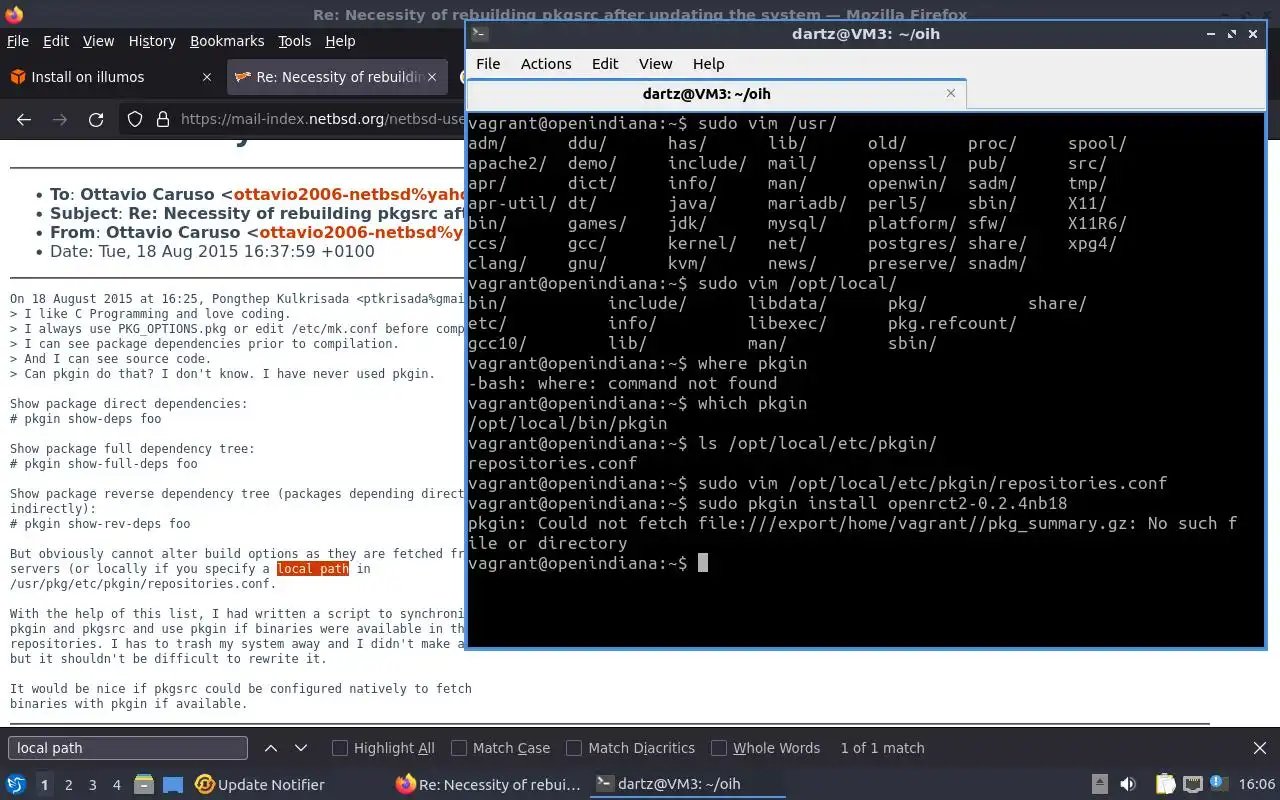Open the terminal View menu

click(x=655, y=63)
